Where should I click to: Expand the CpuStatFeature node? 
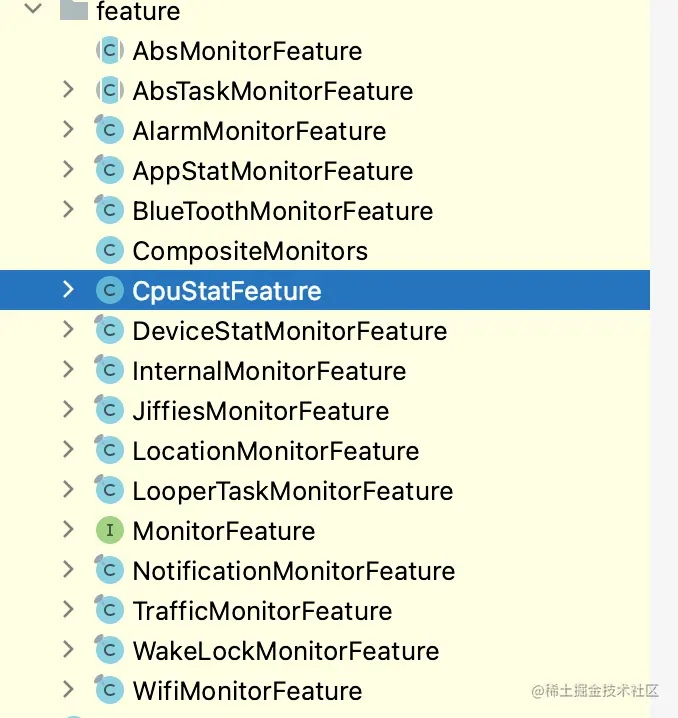pos(68,290)
